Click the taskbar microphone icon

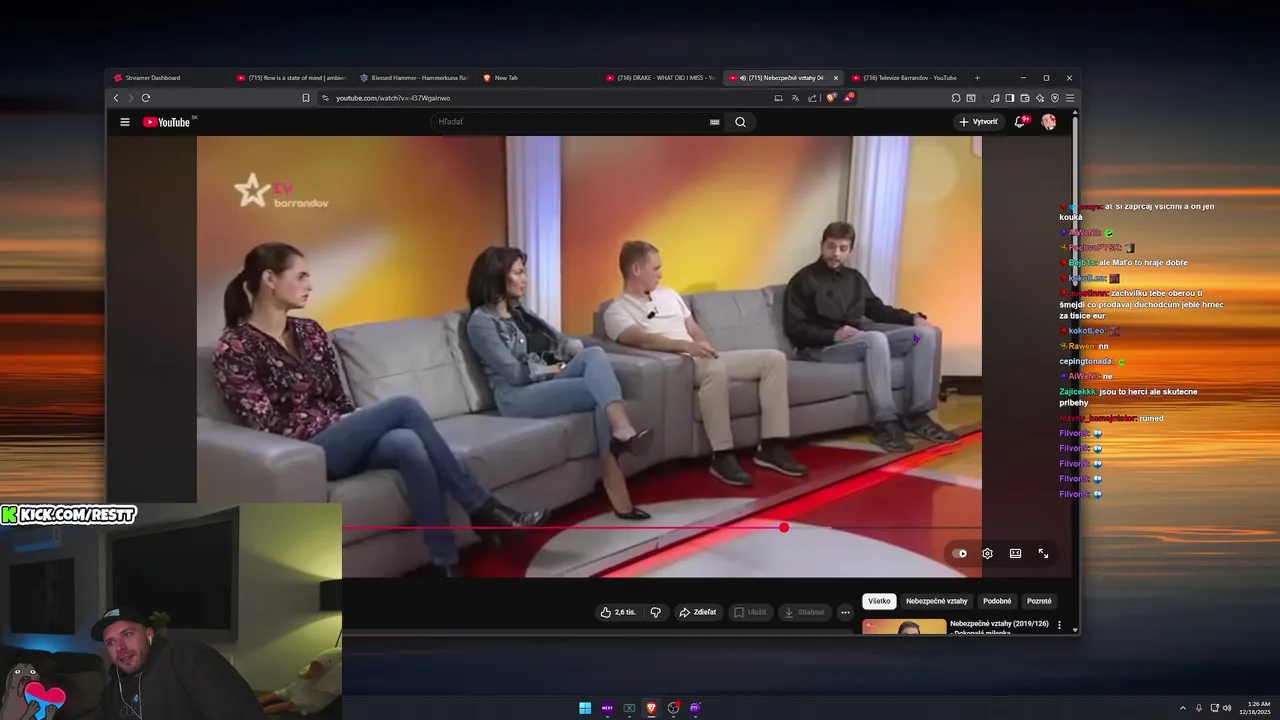click(x=1199, y=708)
